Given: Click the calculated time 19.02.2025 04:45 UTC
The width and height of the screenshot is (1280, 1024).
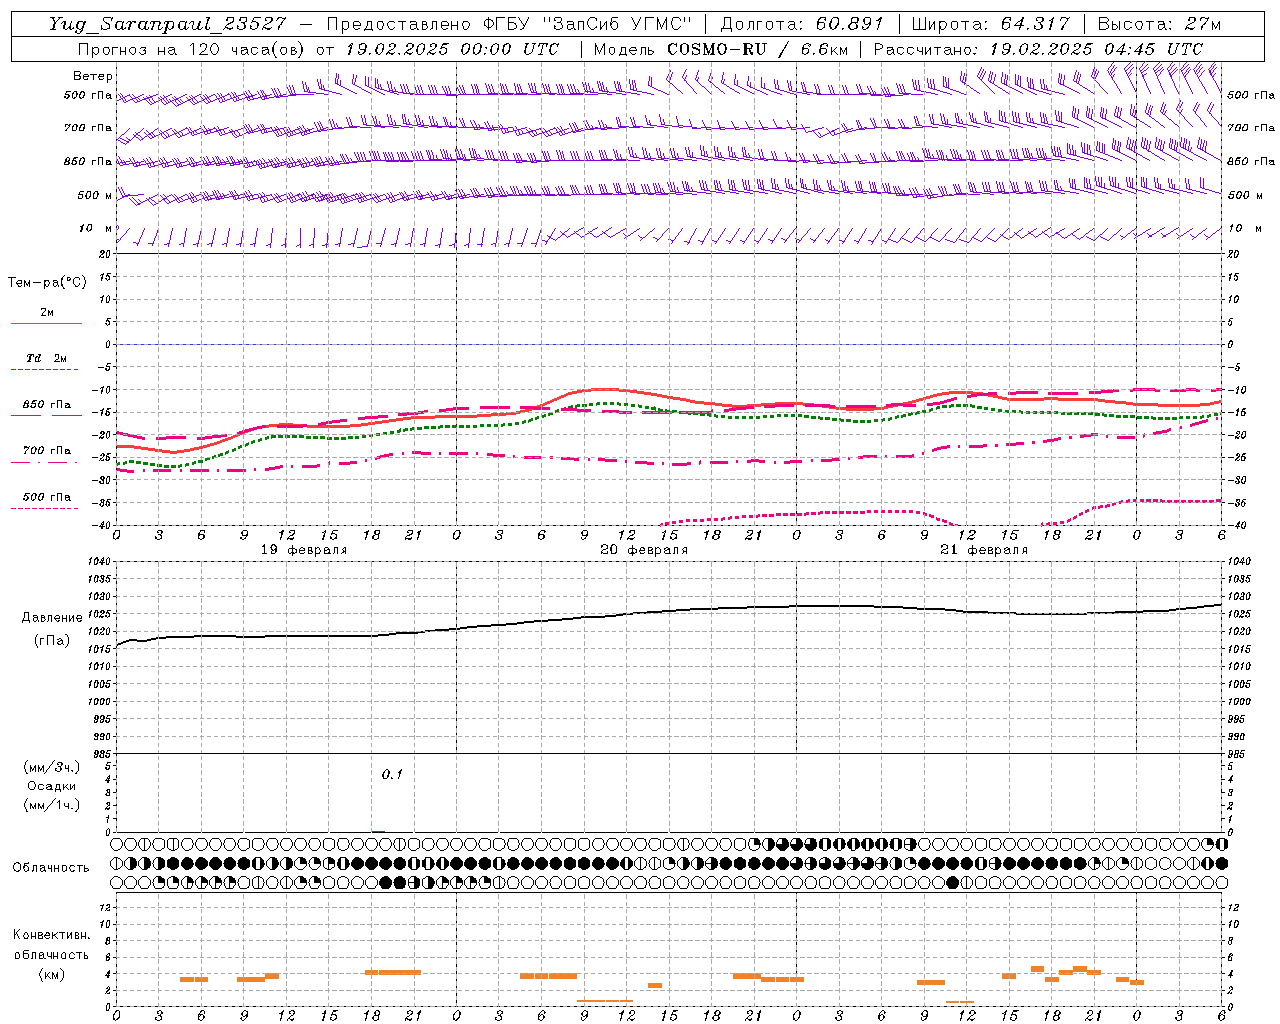Looking at the screenshot, I should tap(1096, 49).
